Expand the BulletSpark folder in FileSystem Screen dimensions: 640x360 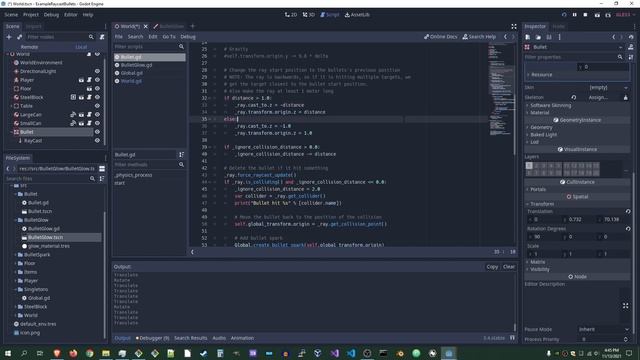[16, 255]
